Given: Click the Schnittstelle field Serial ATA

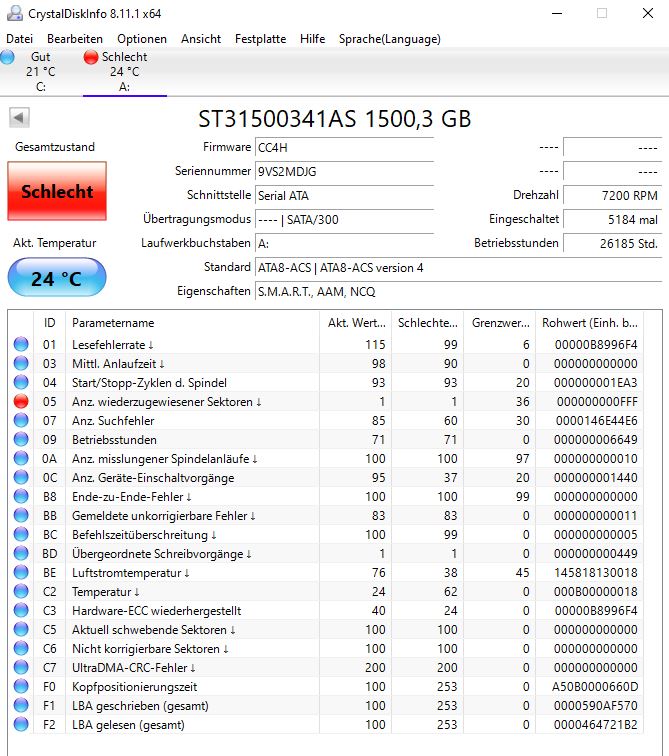Looking at the screenshot, I should click(344, 195).
